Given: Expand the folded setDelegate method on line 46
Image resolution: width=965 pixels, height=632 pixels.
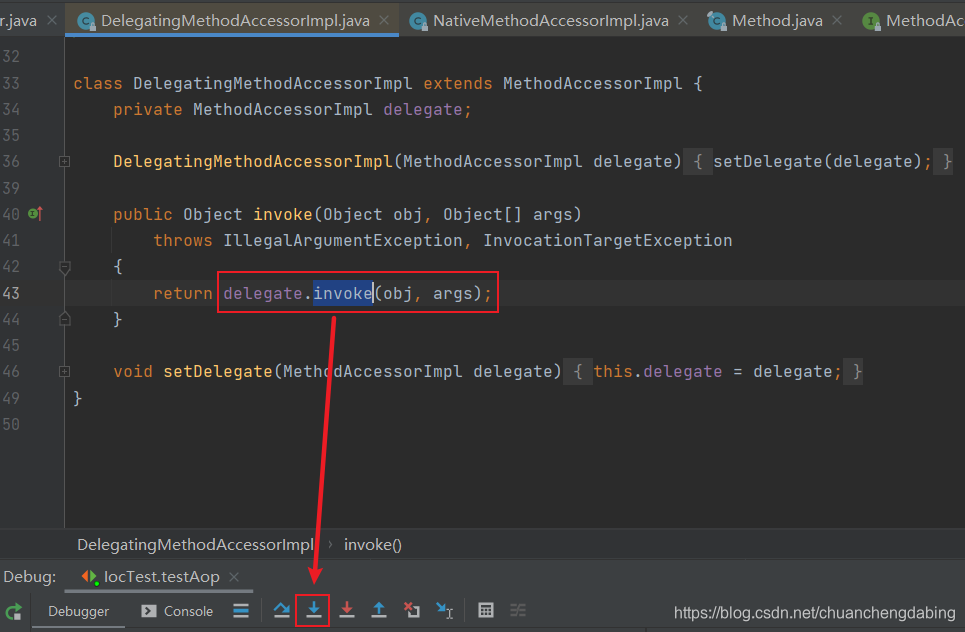Looking at the screenshot, I should coord(64,372).
